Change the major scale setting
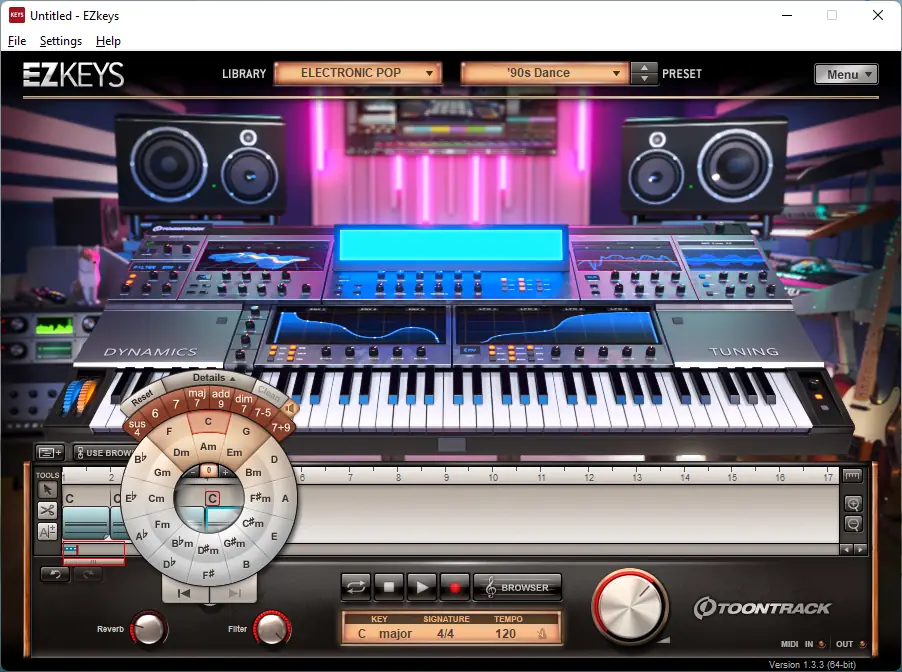This screenshot has height=672, width=902. click(395, 633)
